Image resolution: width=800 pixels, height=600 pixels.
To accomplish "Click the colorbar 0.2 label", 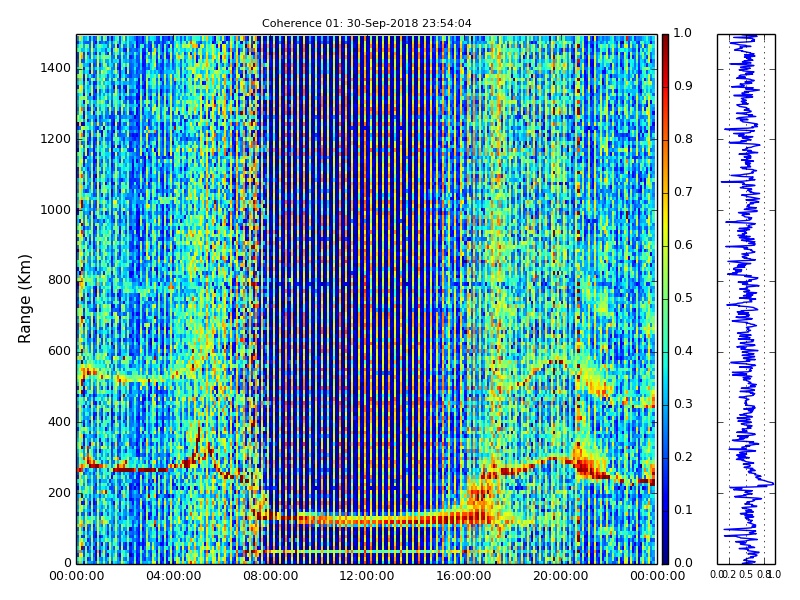I will click(683, 457).
